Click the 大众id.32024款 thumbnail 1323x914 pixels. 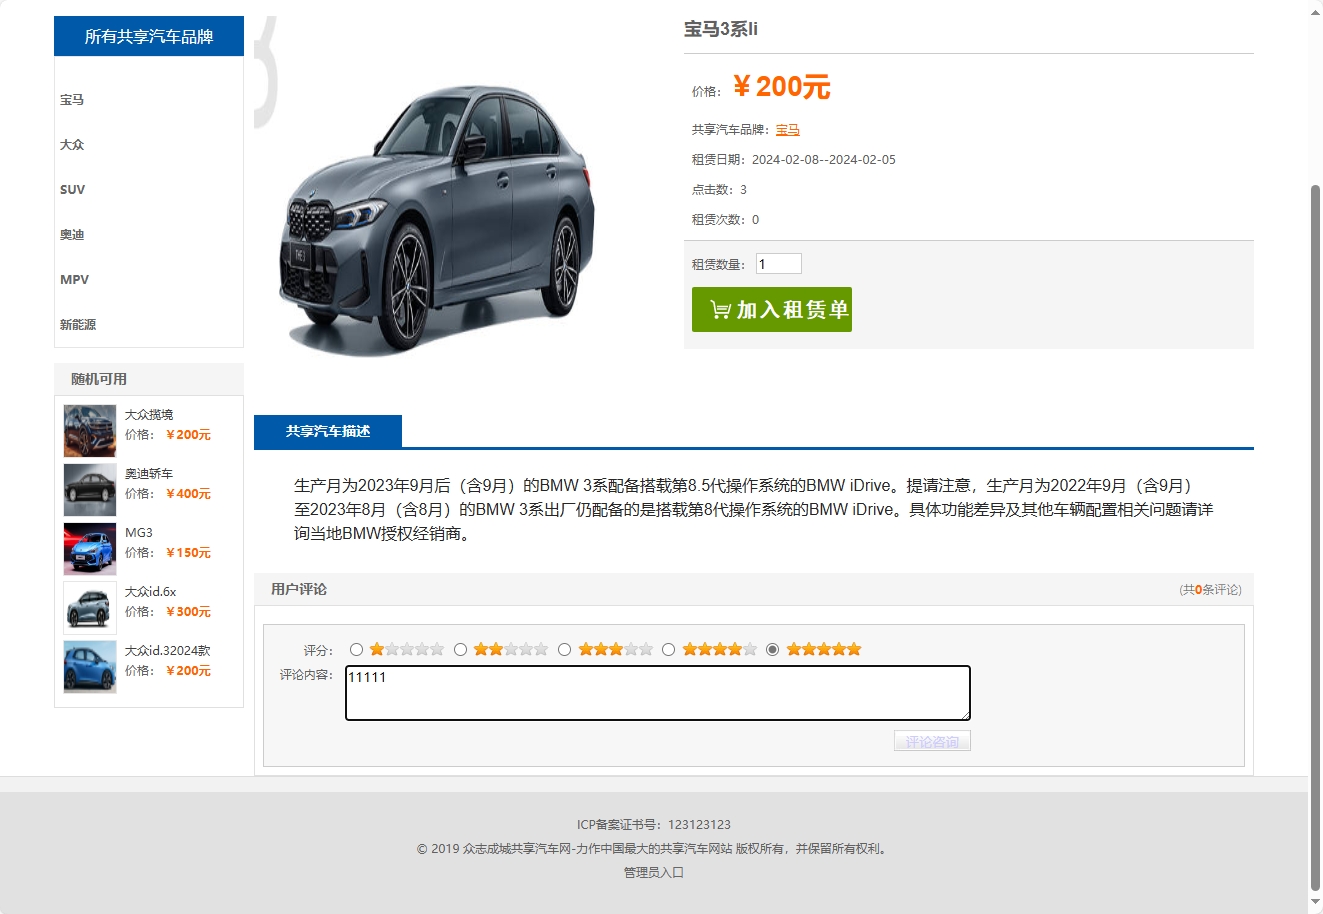(89, 666)
